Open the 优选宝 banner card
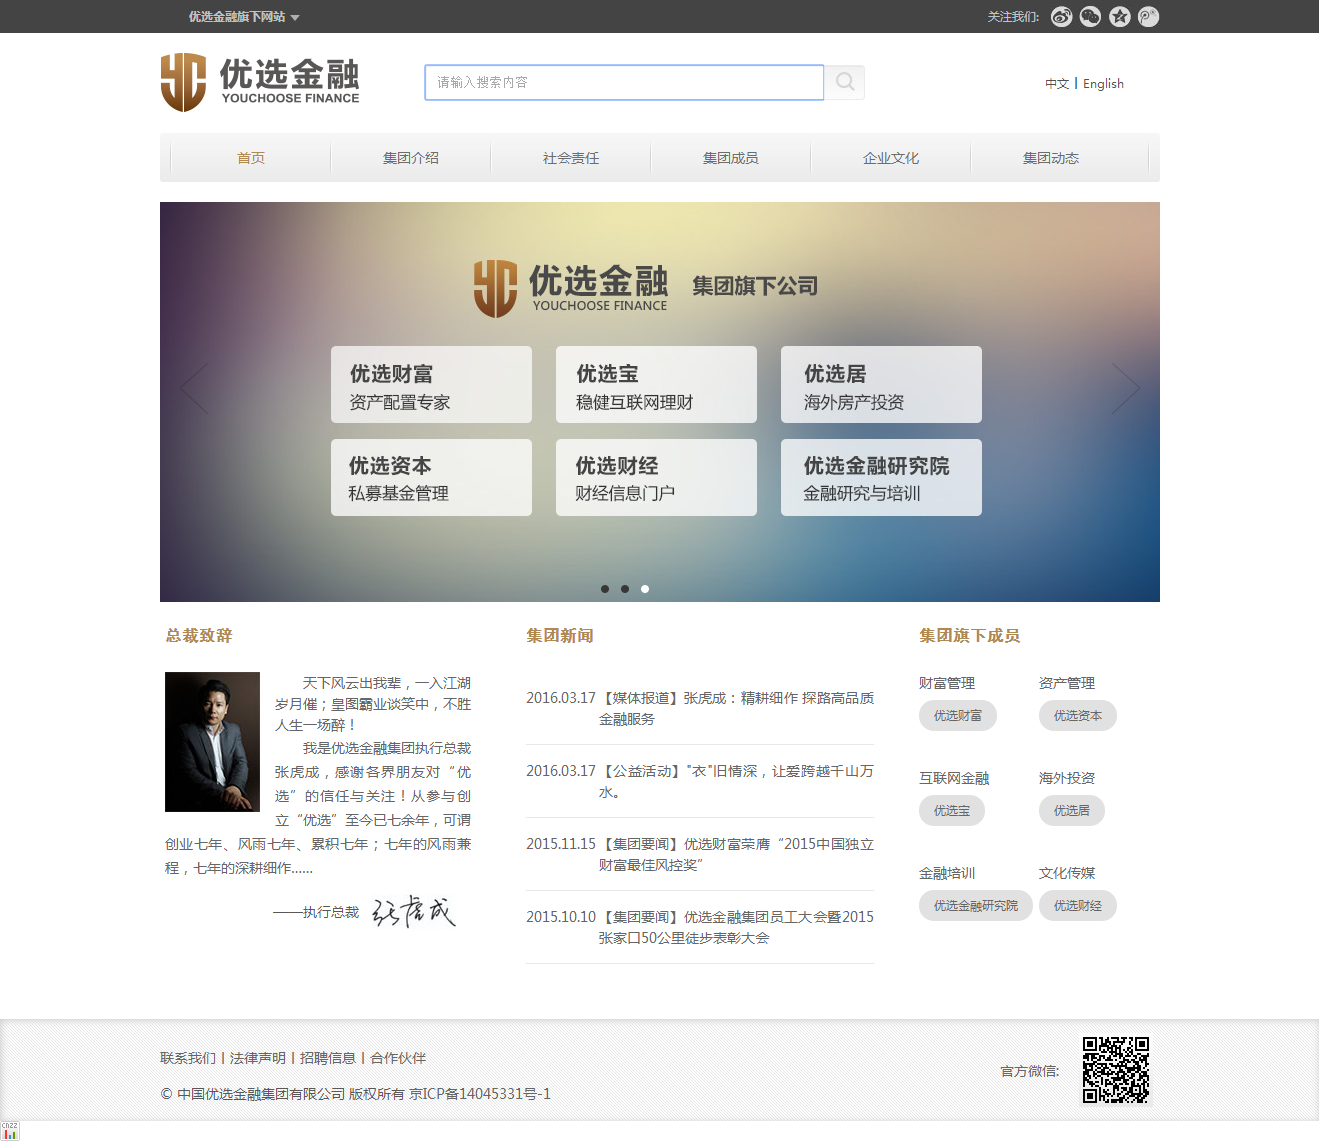1319x1141 pixels. pos(656,385)
